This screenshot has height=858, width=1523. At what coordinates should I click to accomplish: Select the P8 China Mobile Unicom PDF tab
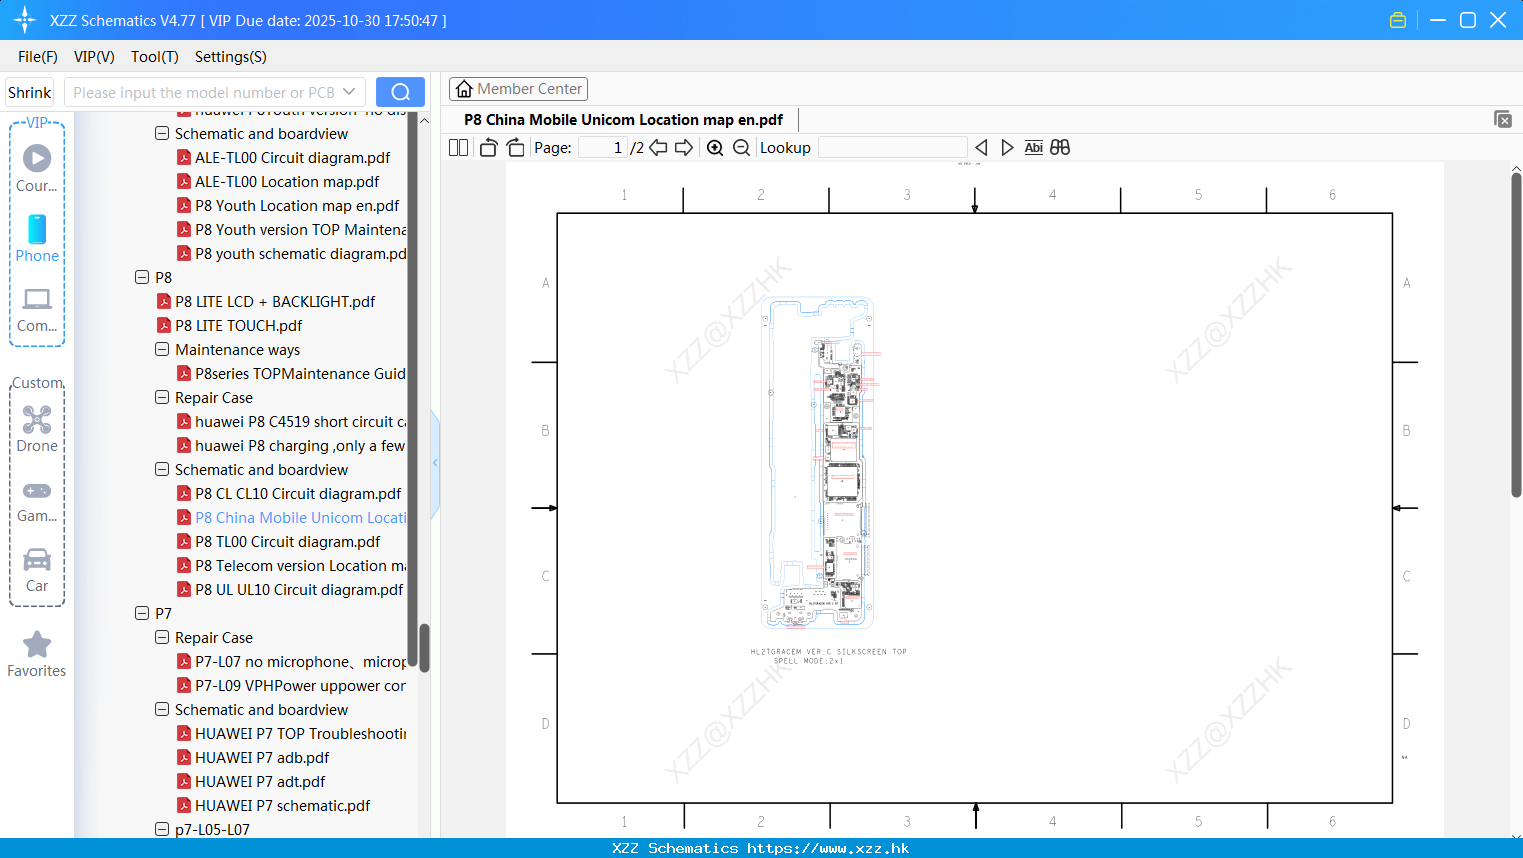(x=623, y=119)
